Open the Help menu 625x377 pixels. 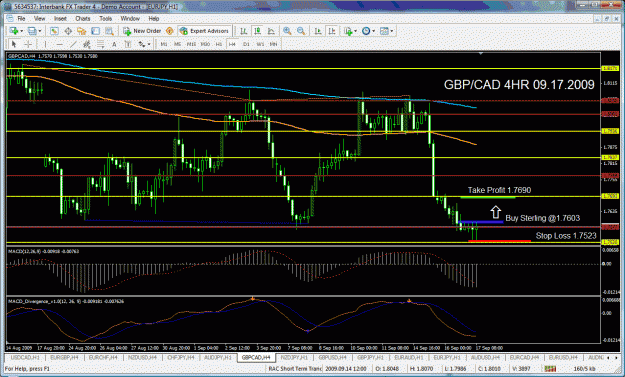point(154,19)
